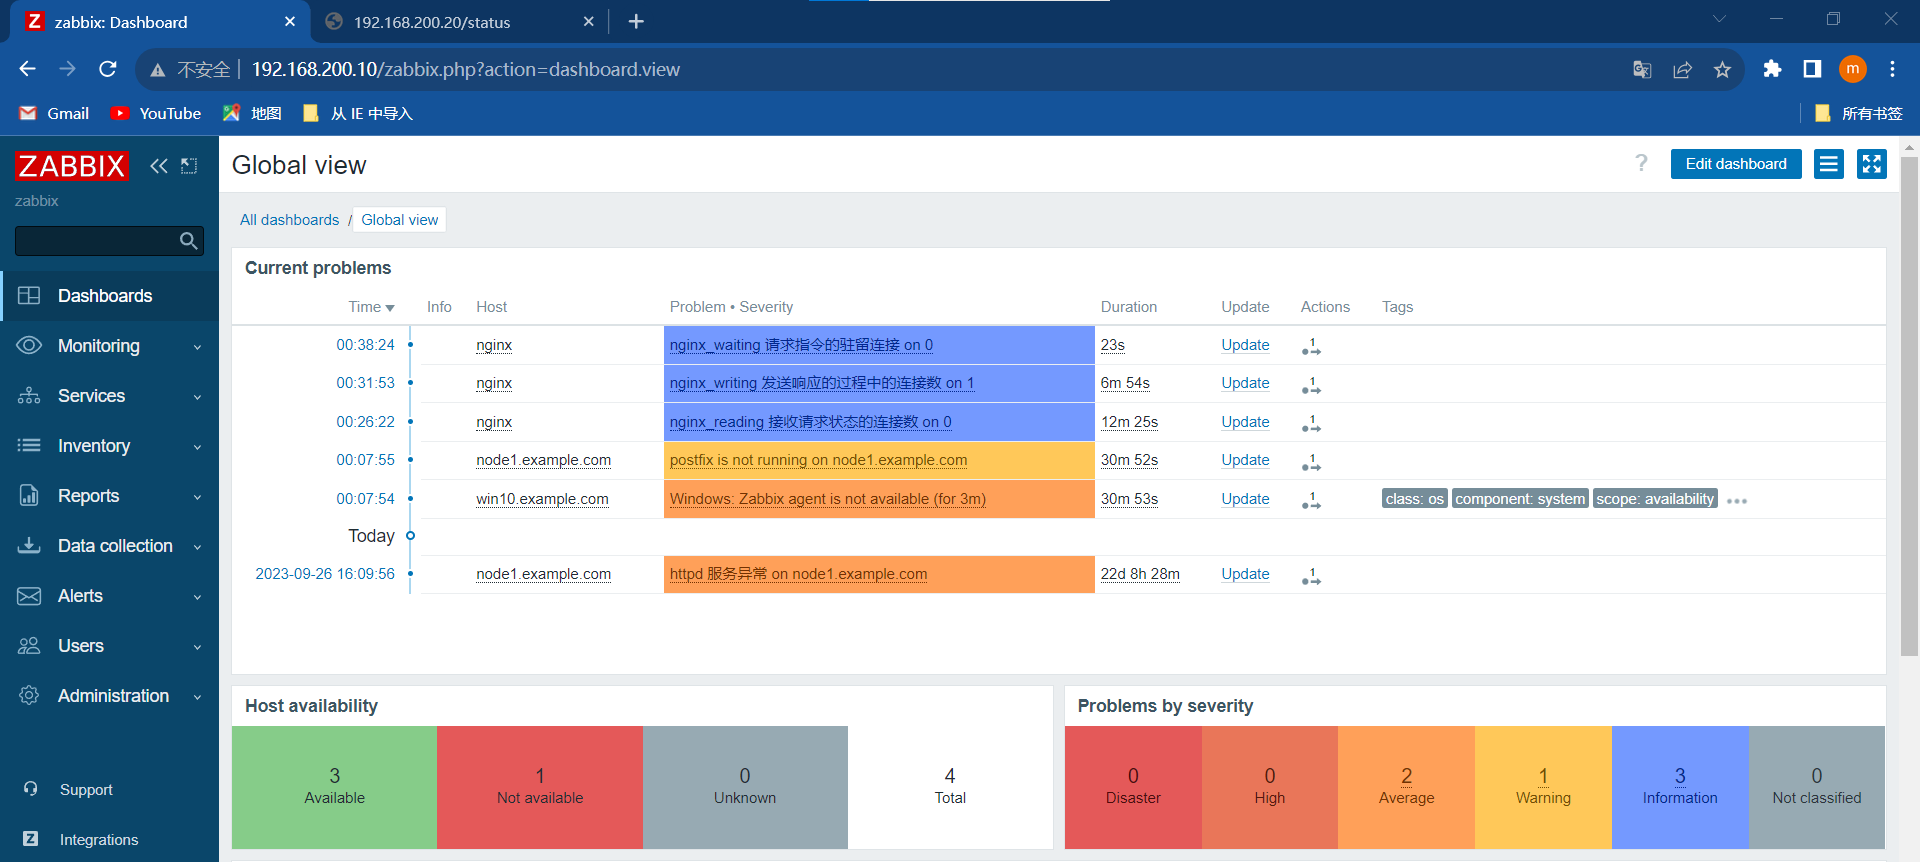Click the blue Information severity block
This screenshot has height=862, width=1920.
pos(1680,787)
